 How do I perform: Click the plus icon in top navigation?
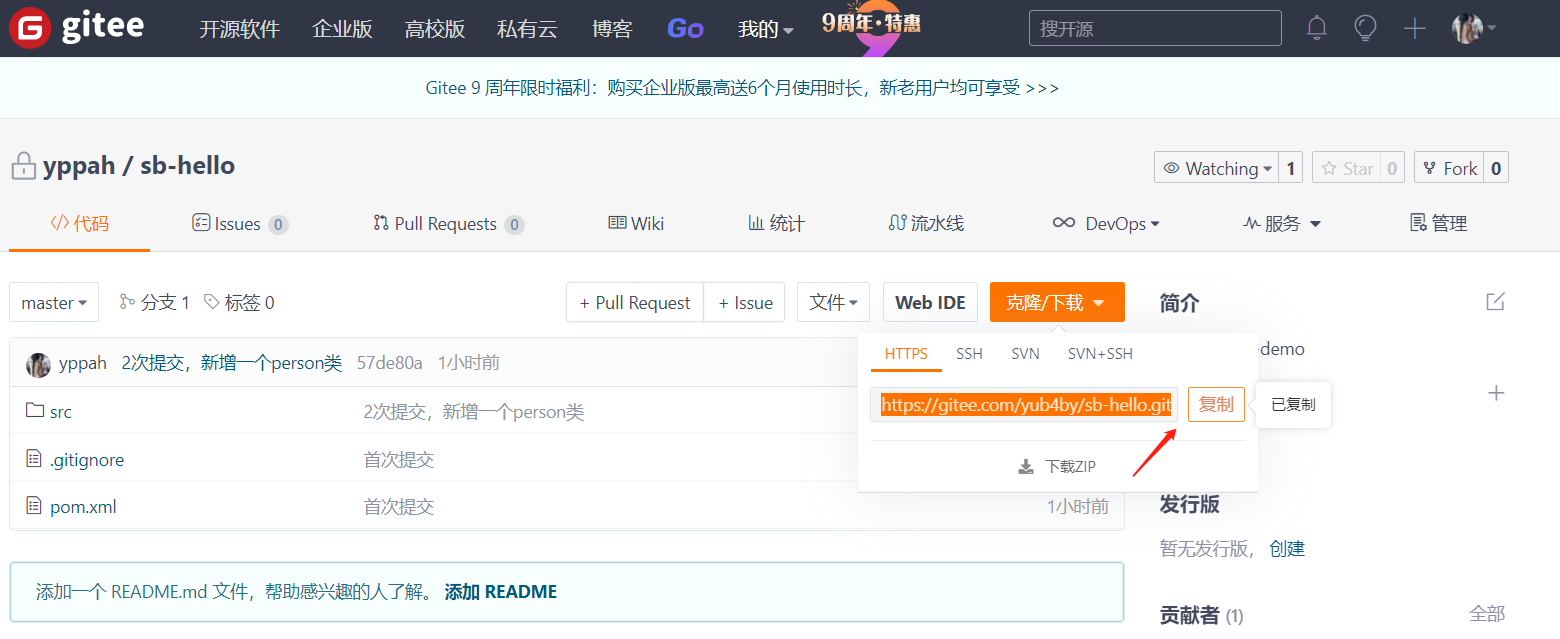1414,28
